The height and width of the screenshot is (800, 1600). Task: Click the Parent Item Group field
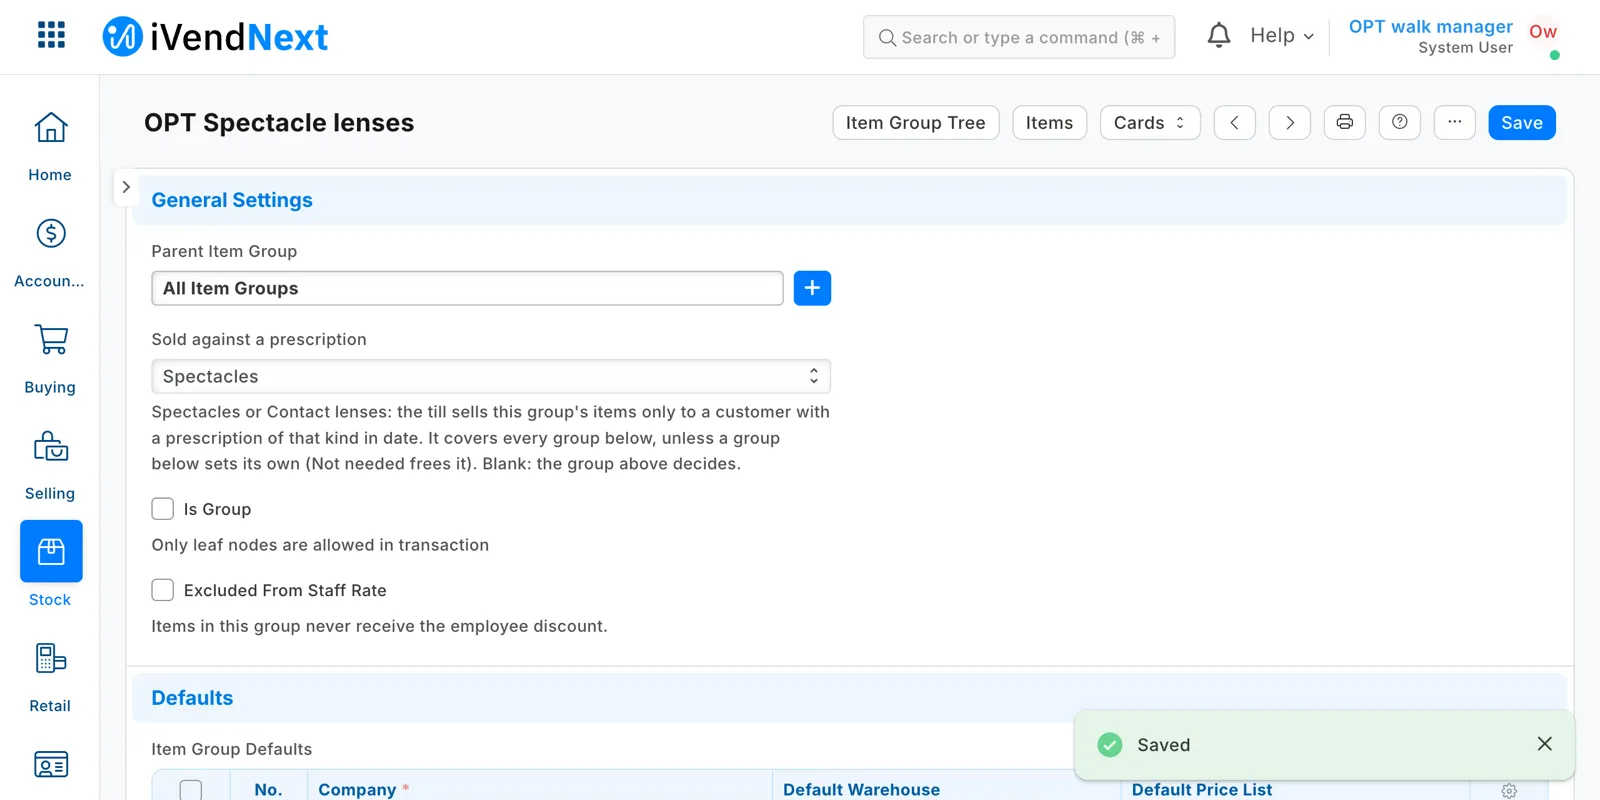[467, 288]
